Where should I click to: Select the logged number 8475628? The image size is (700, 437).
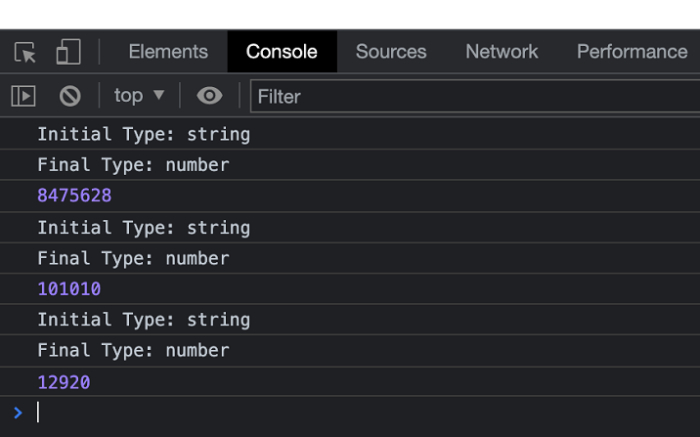click(74, 196)
